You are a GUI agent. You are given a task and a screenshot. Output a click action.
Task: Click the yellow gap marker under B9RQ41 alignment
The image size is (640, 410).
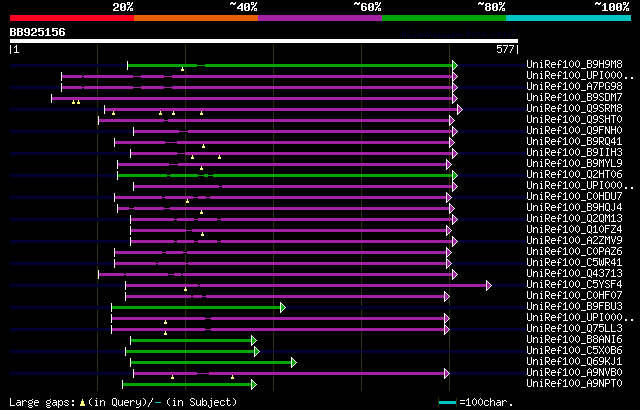(x=203, y=146)
